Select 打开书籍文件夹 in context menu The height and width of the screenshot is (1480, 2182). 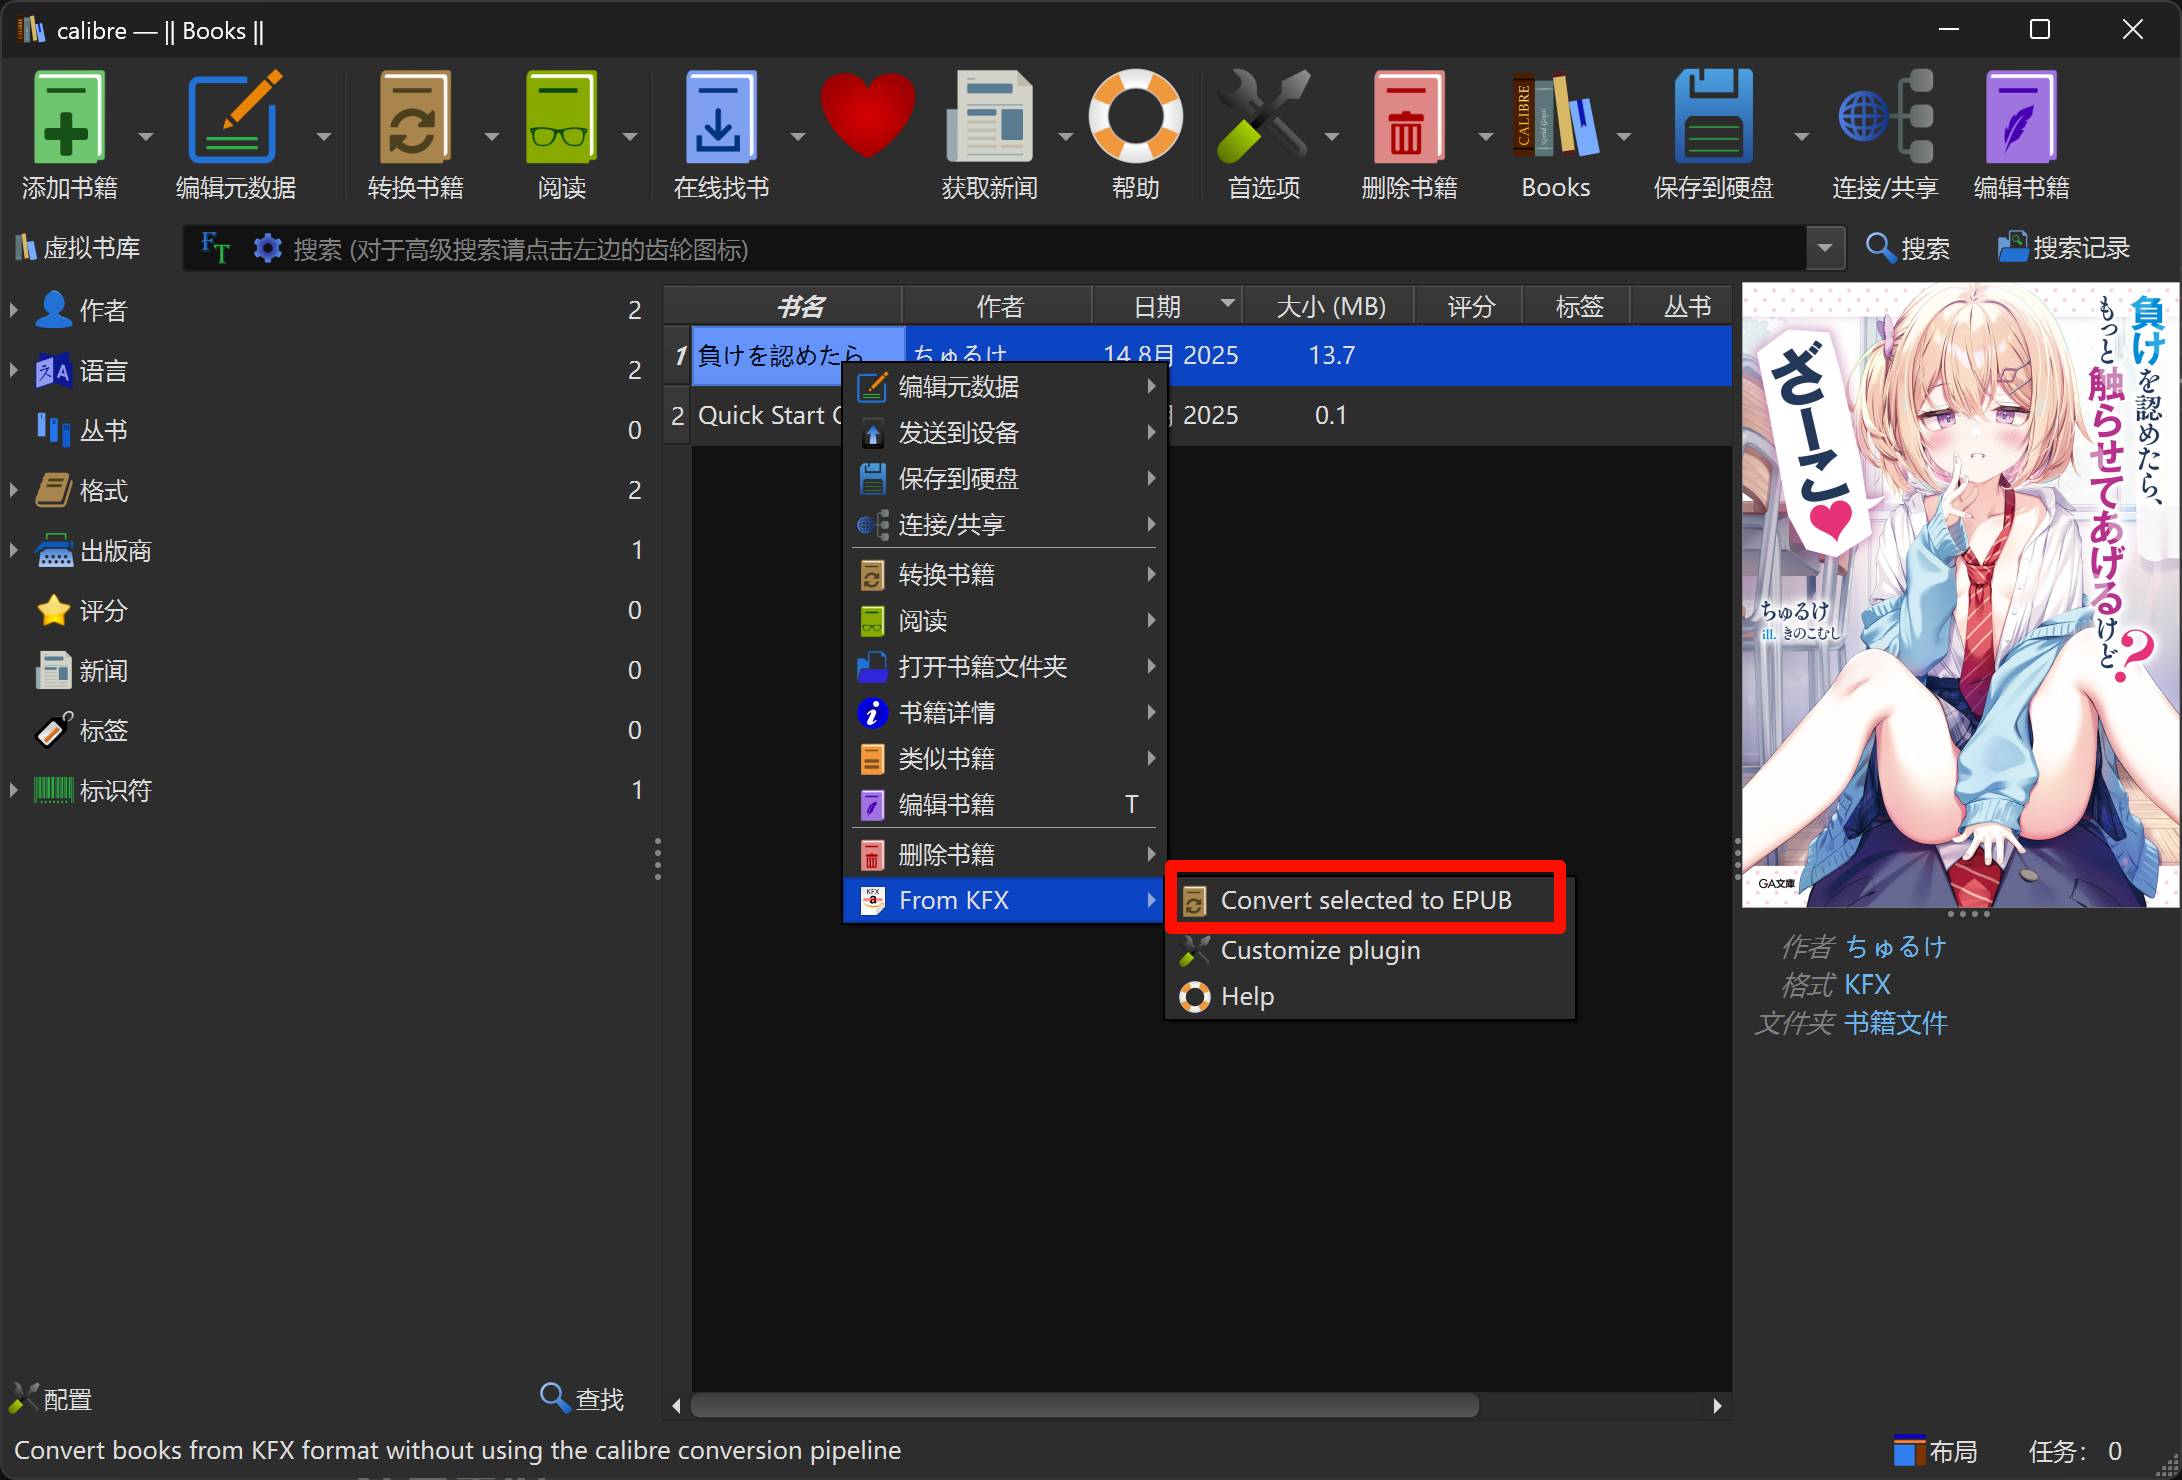(1004, 666)
